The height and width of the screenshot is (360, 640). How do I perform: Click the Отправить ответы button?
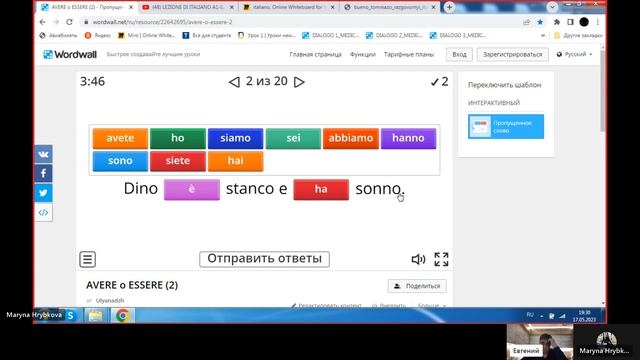click(x=264, y=259)
